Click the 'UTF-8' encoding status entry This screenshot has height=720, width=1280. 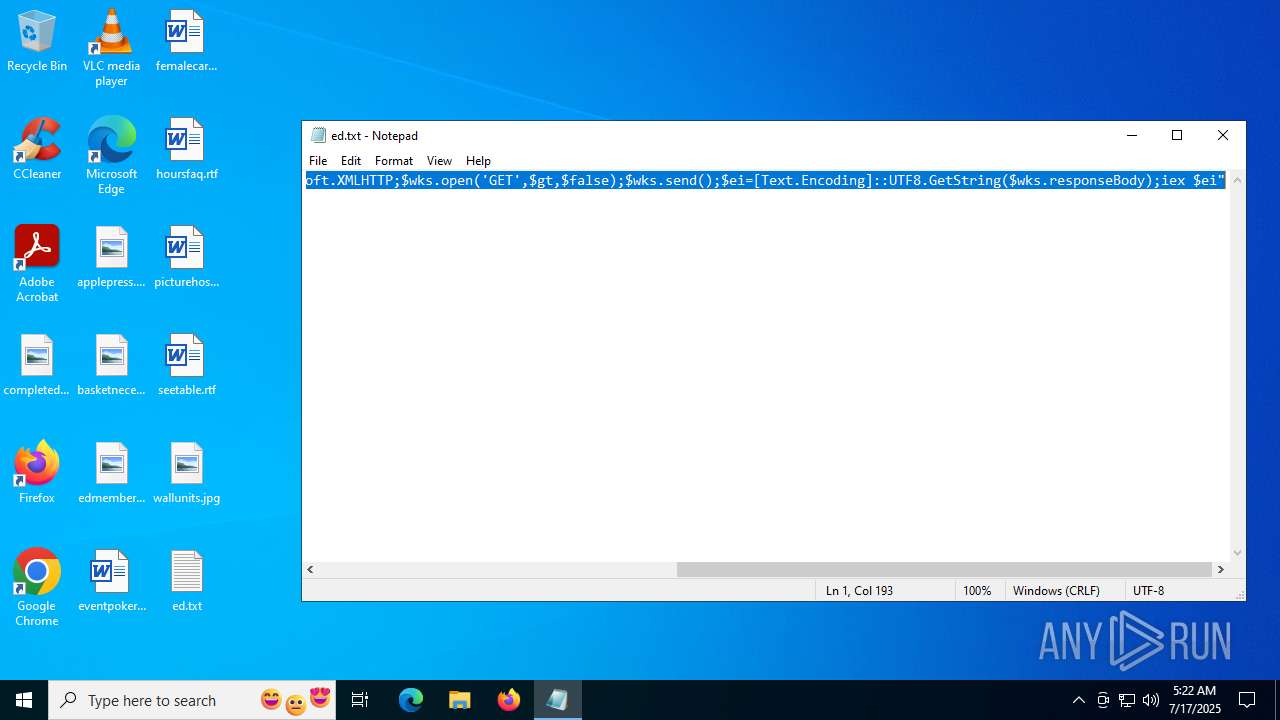point(1148,591)
